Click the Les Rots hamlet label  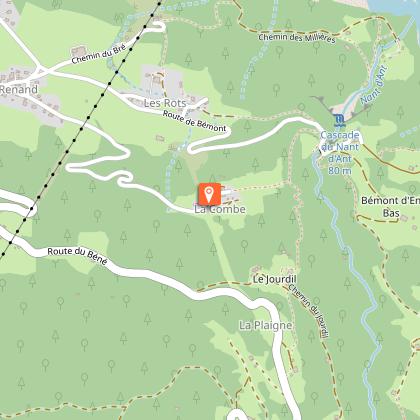[165, 103]
